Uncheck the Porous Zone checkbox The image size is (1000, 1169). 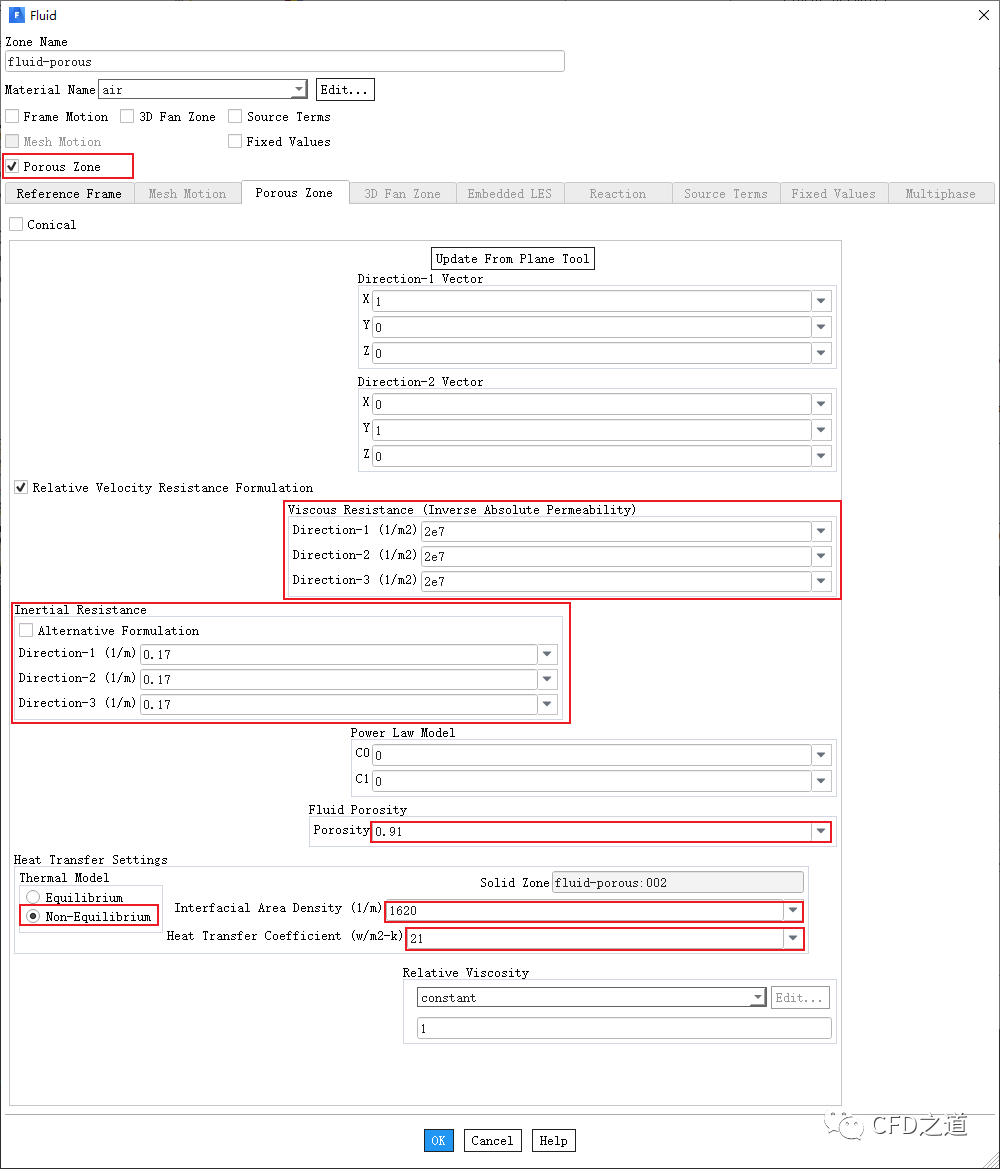click(x=12, y=166)
